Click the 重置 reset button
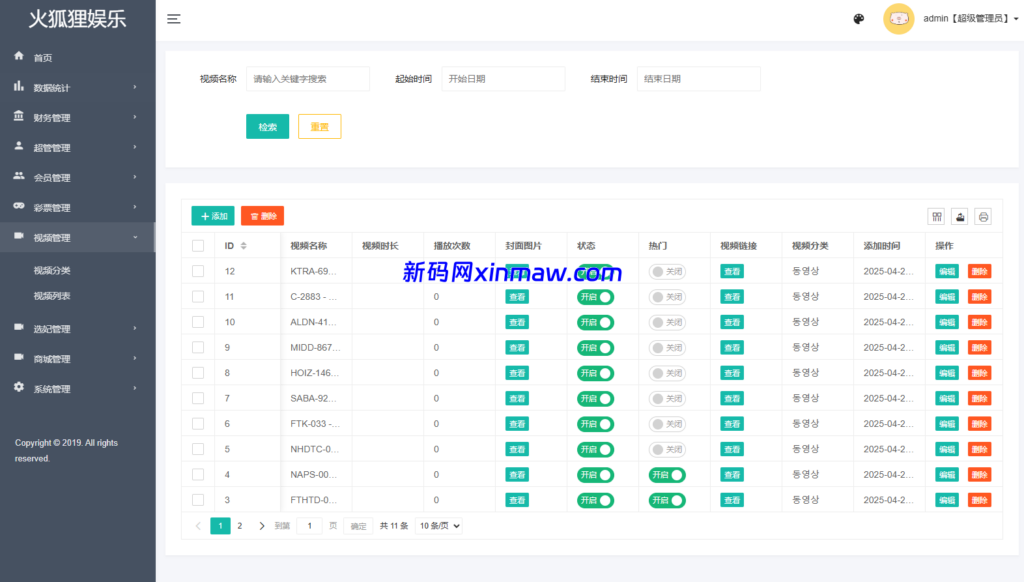Viewport: 1024px width, 582px height. pyautogui.click(x=319, y=127)
